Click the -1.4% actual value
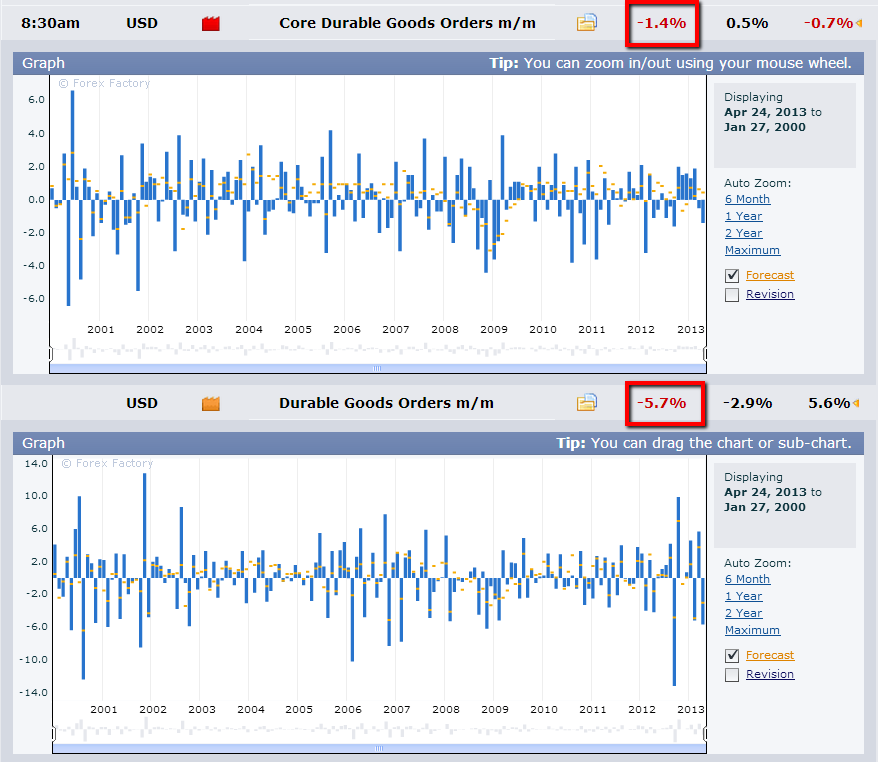This screenshot has height=762, width=878. [x=661, y=24]
